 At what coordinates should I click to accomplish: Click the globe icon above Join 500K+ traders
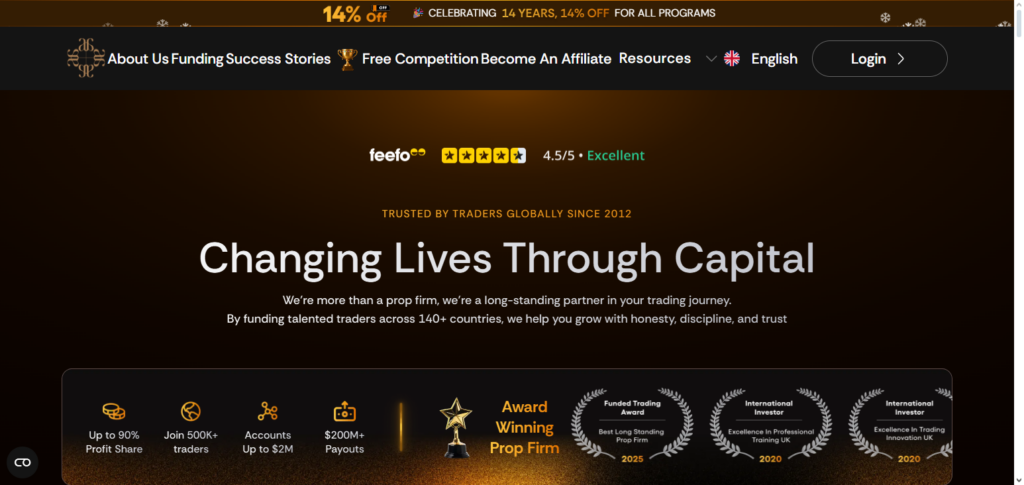(x=191, y=411)
